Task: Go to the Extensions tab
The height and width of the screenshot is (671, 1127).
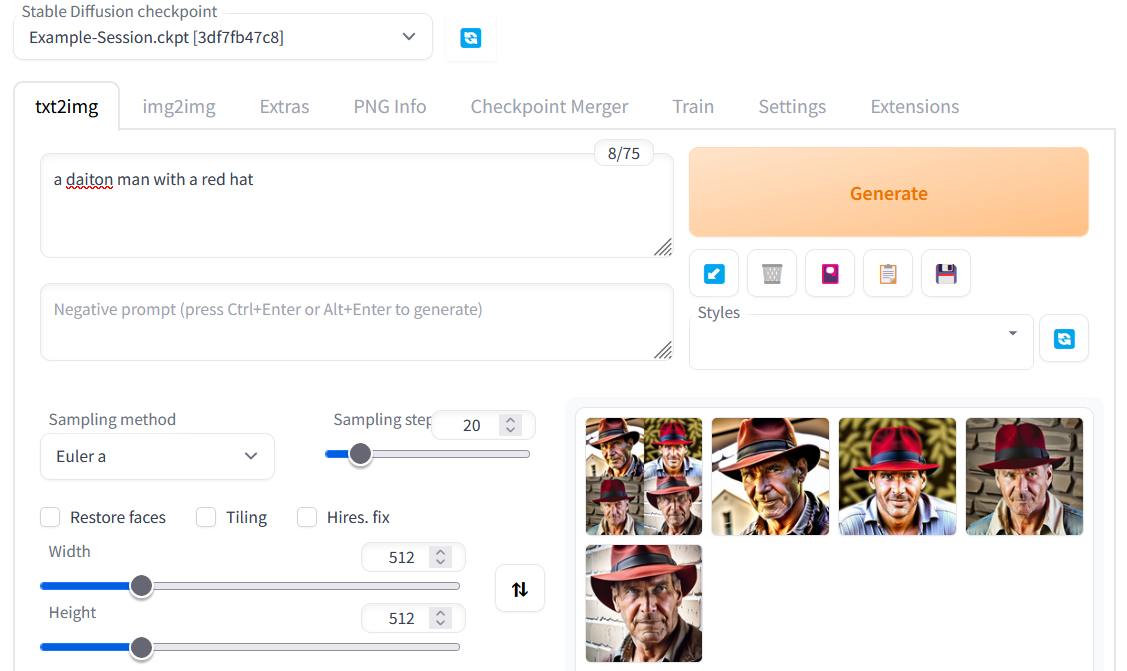Action: (x=914, y=107)
